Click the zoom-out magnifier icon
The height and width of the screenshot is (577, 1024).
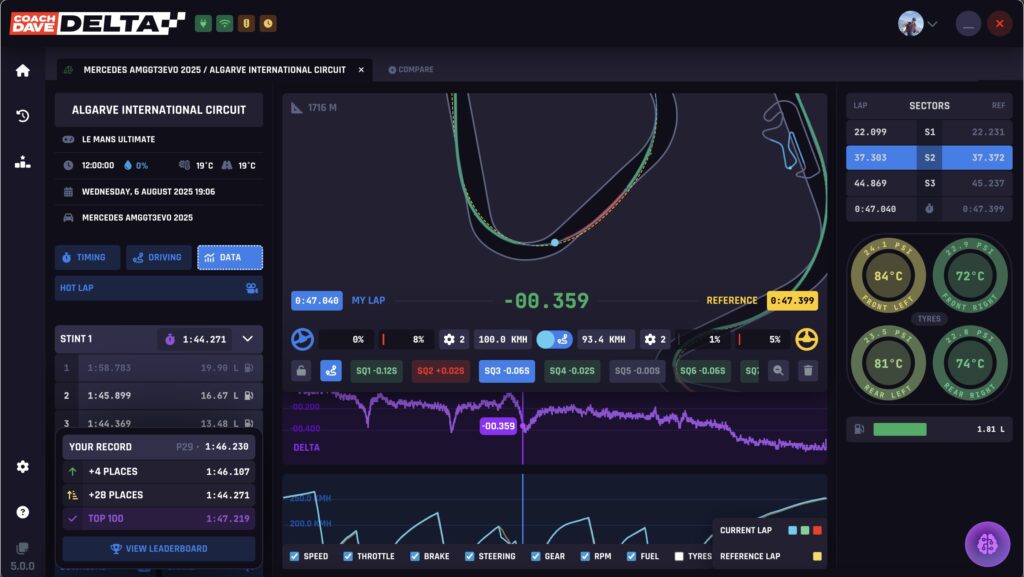(x=778, y=371)
